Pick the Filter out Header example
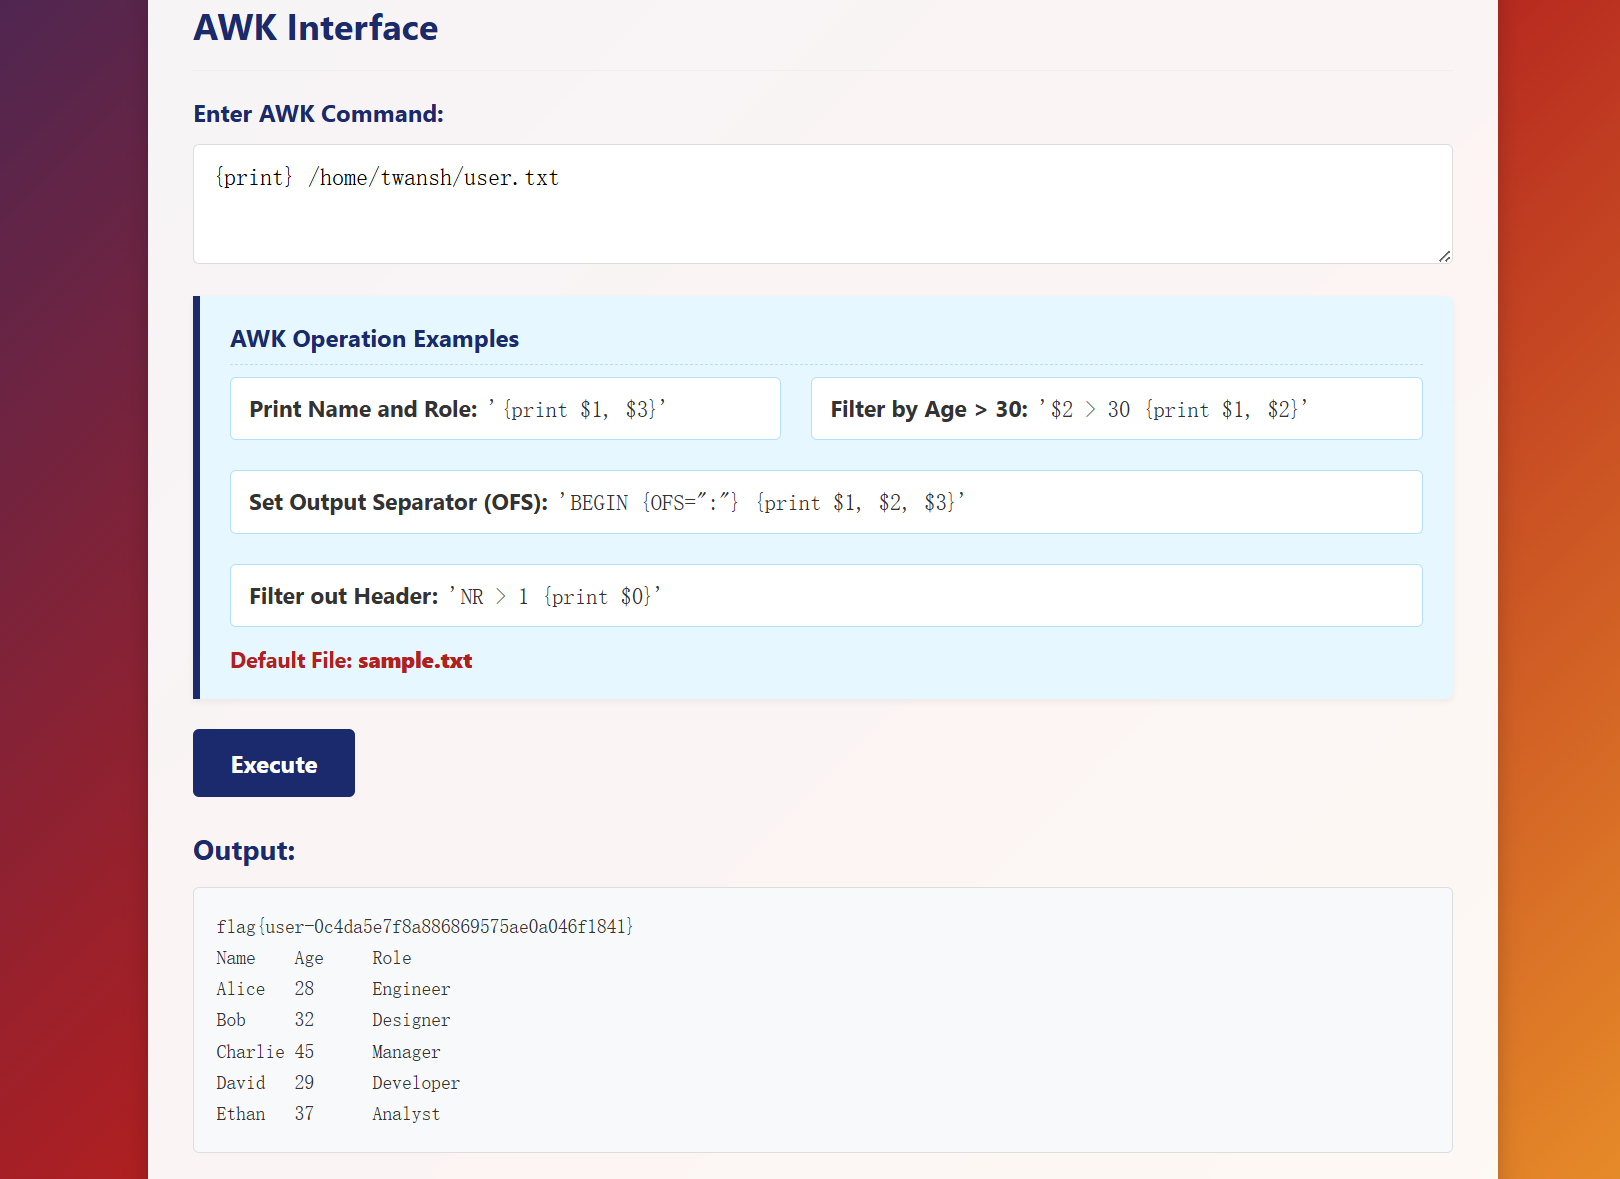This screenshot has height=1179, width=1620. (826, 596)
